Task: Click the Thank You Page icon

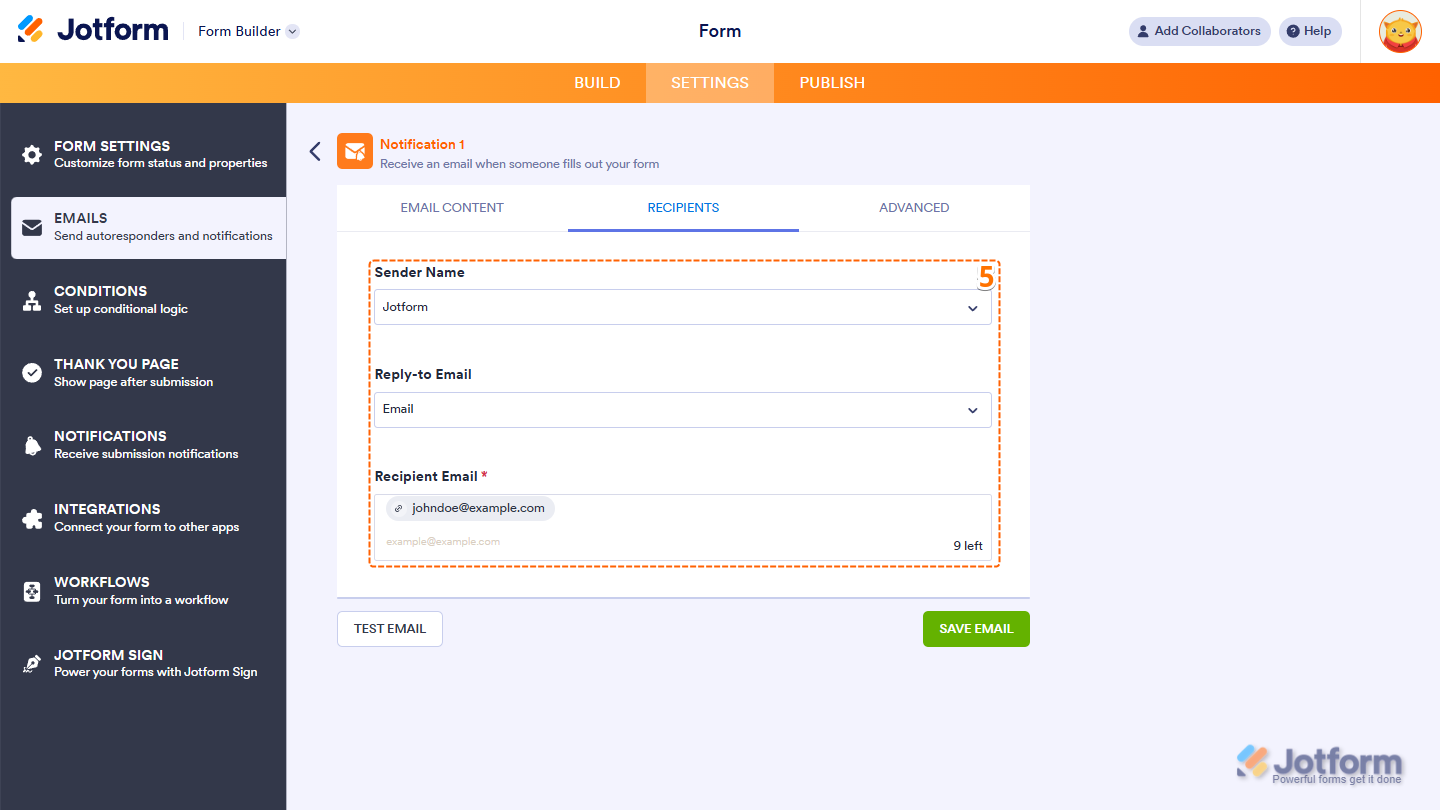Action: click(30, 371)
